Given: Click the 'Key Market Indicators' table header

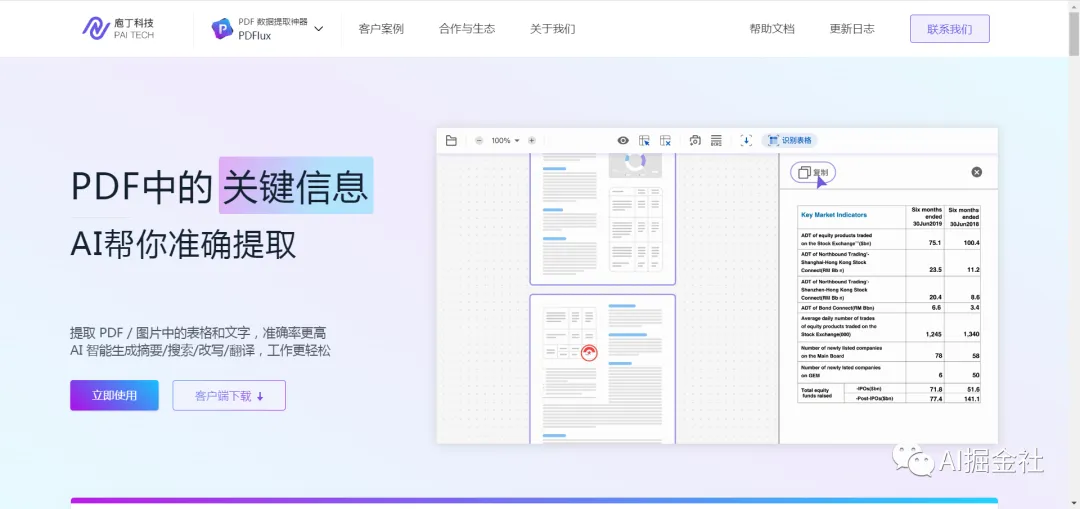Looking at the screenshot, I should point(834,215).
